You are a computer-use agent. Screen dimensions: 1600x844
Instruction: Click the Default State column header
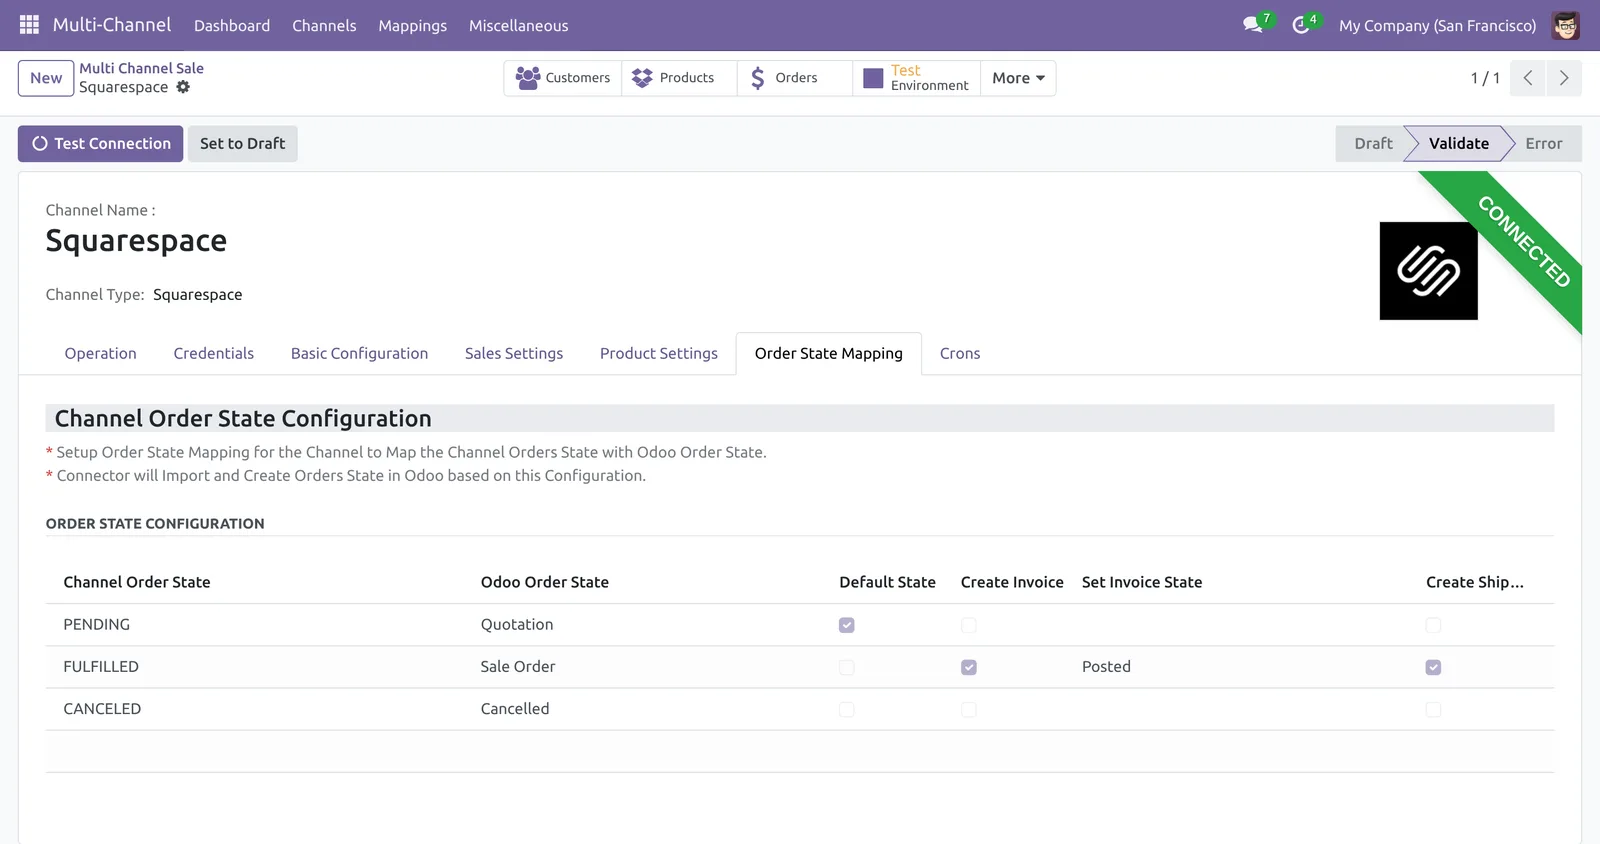pos(887,582)
